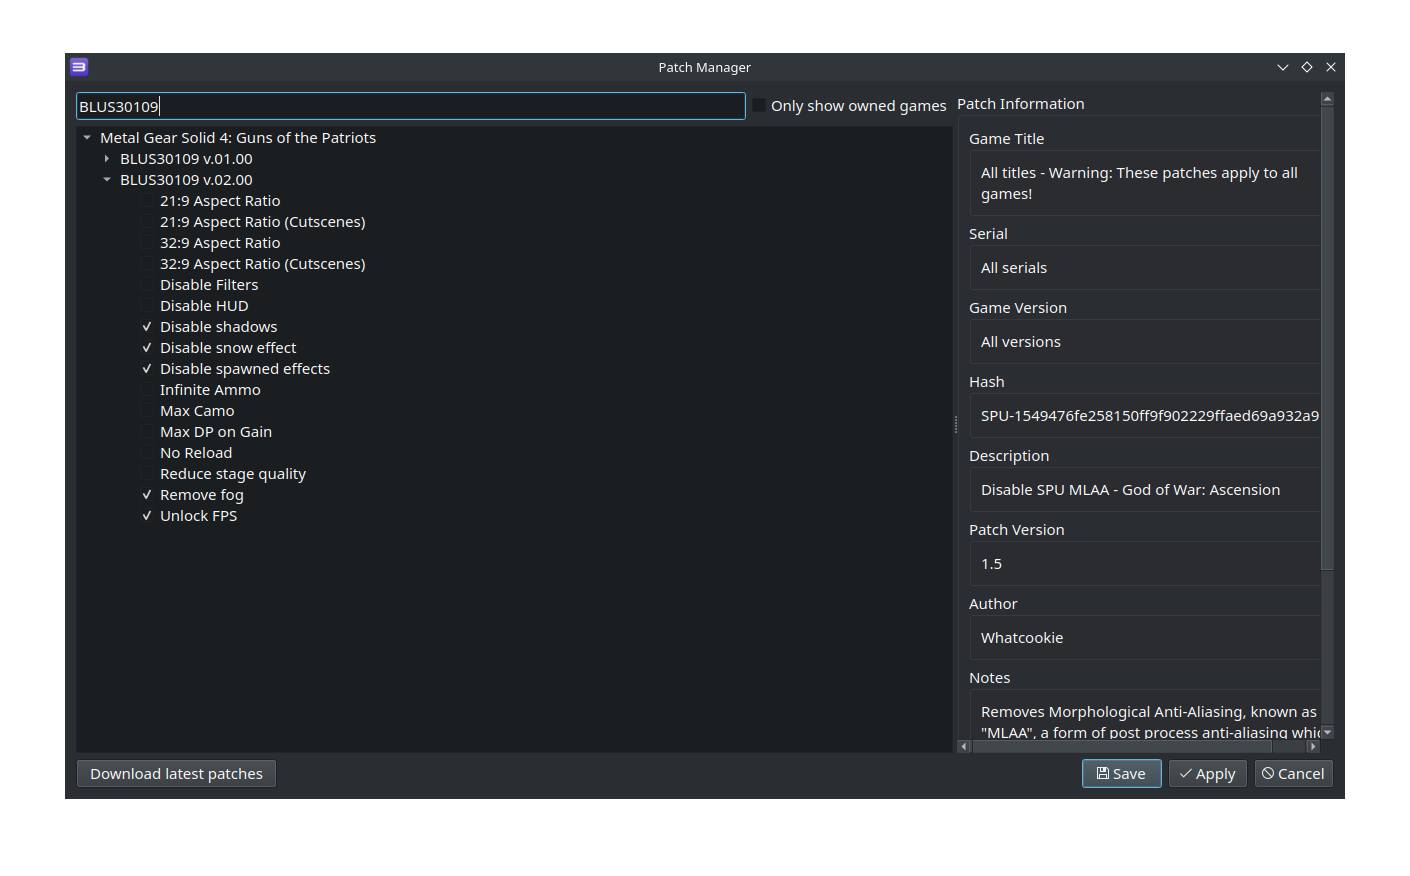1410x876 pixels.
Task: Check the 32:9 Aspect Ratio (Cutscenes) patch
Action: [x=147, y=264]
